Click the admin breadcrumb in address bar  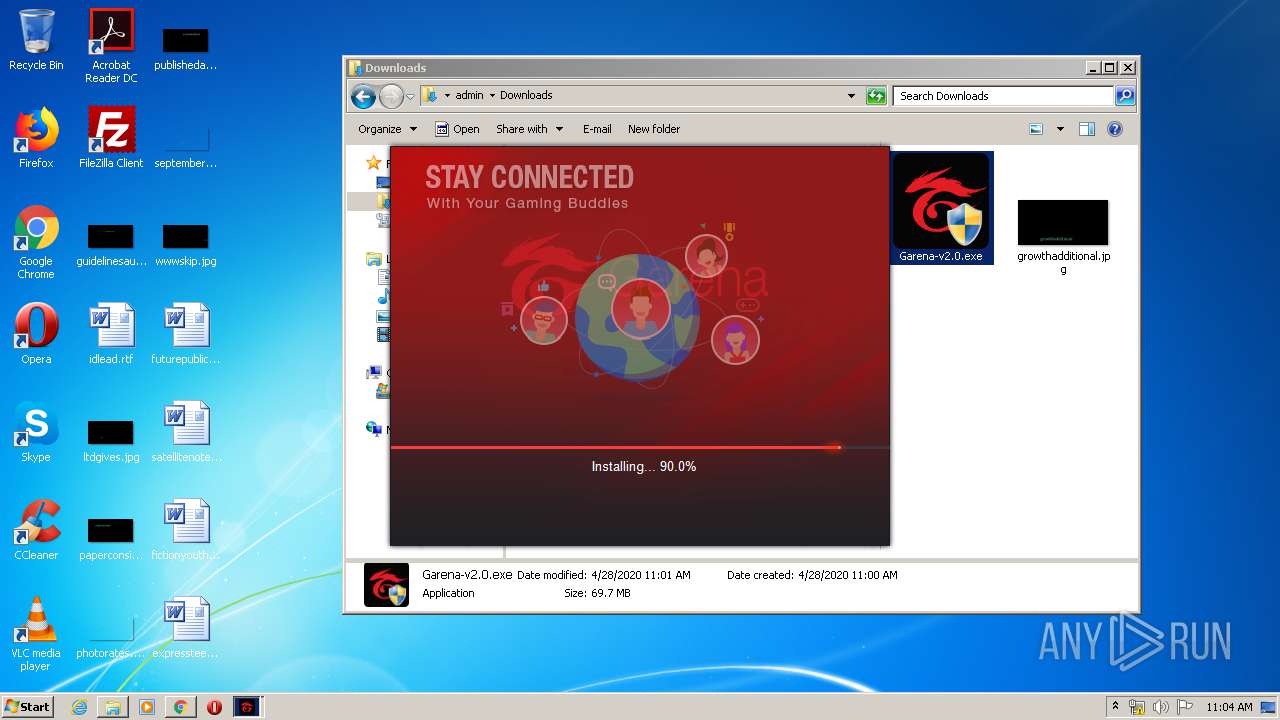tap(469, 96)
